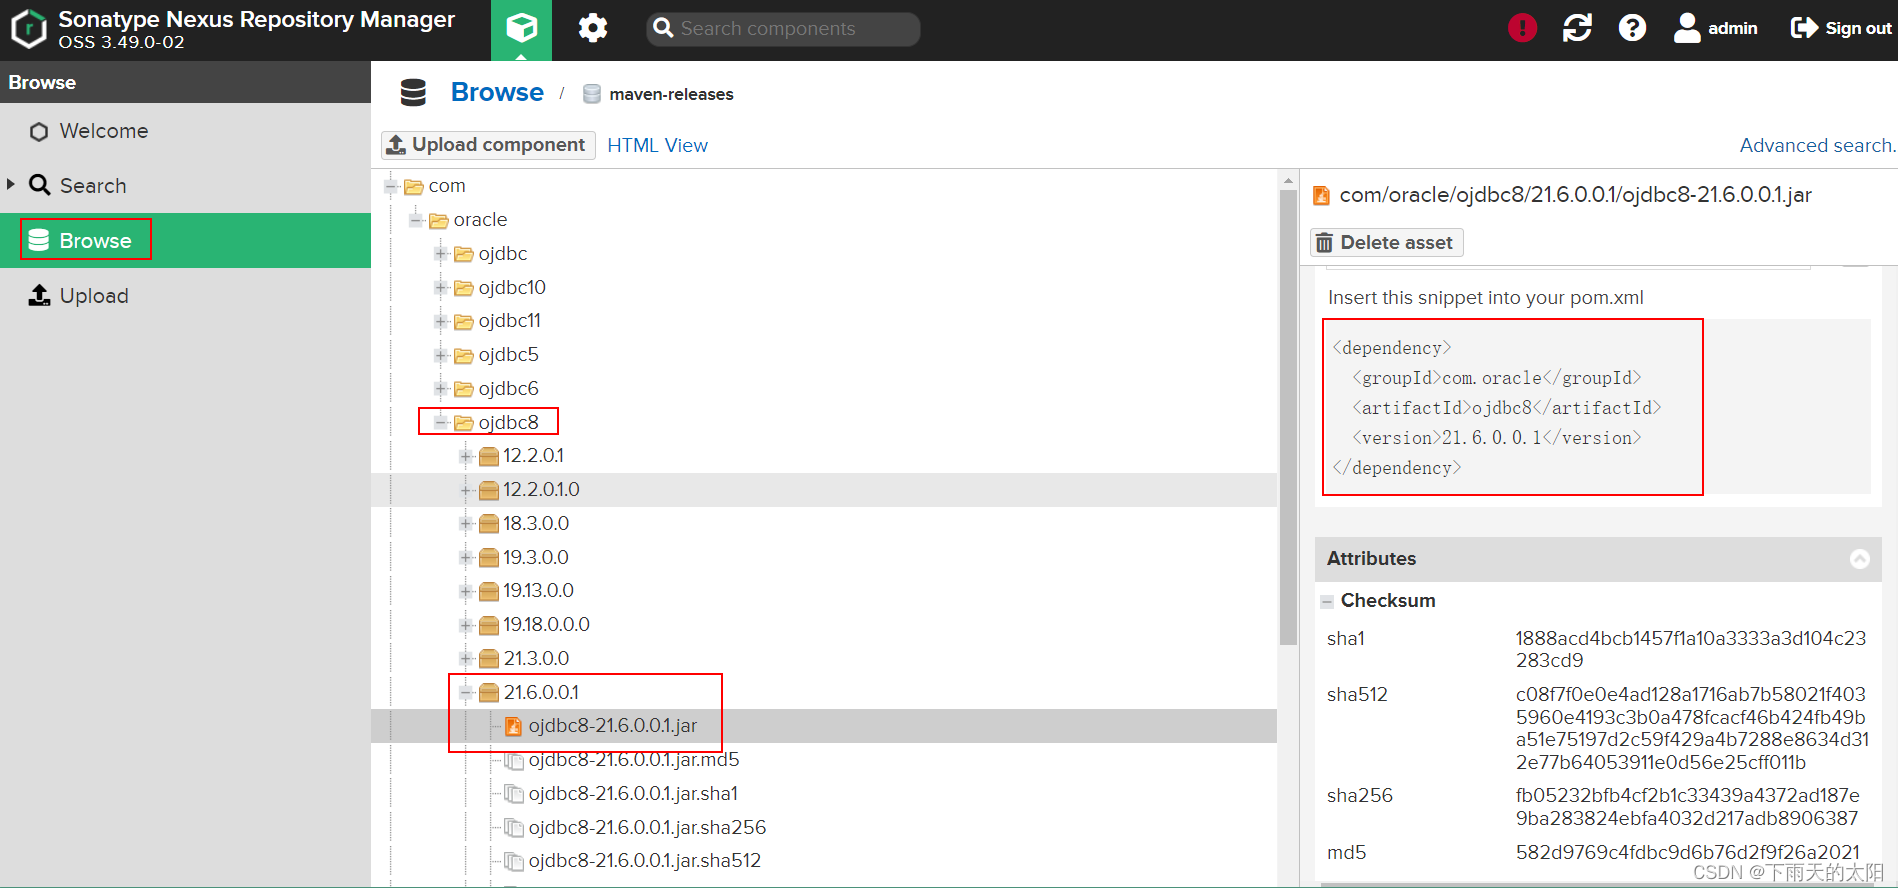
Task: Collapse the Attributes panel
Action: coord(1860,559)
